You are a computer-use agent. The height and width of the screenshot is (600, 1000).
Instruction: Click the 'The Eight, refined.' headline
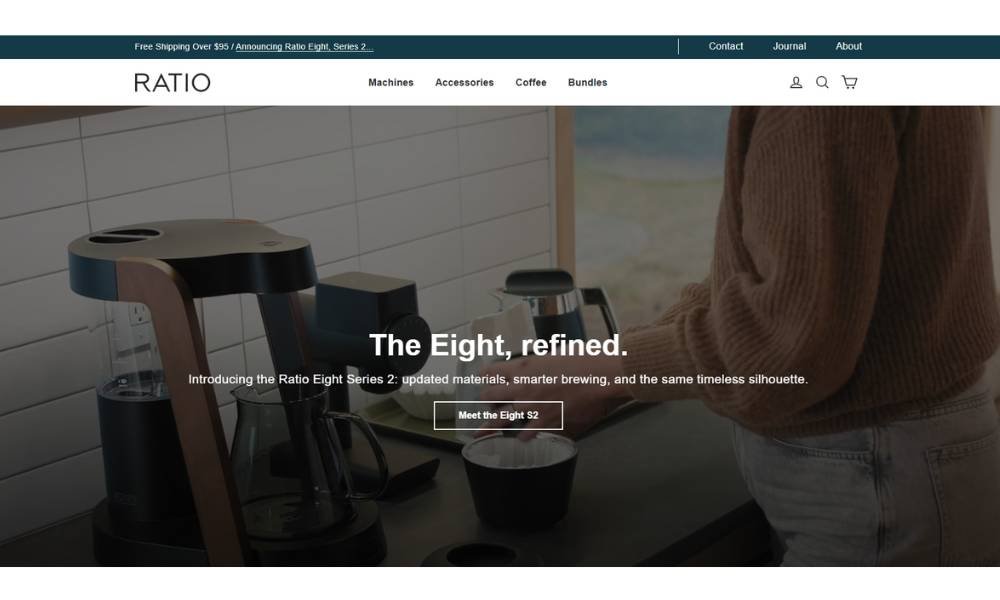(x=498, y=345)
